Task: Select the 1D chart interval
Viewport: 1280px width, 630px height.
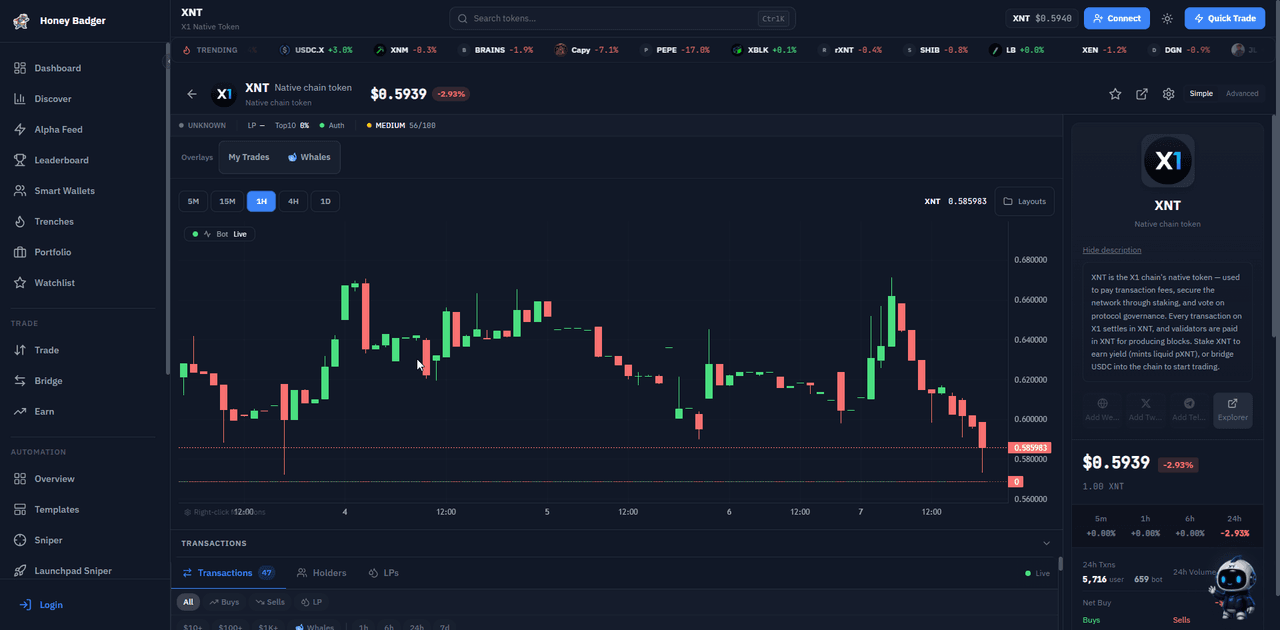Action: pyautogui.click(x=325, y=201)
